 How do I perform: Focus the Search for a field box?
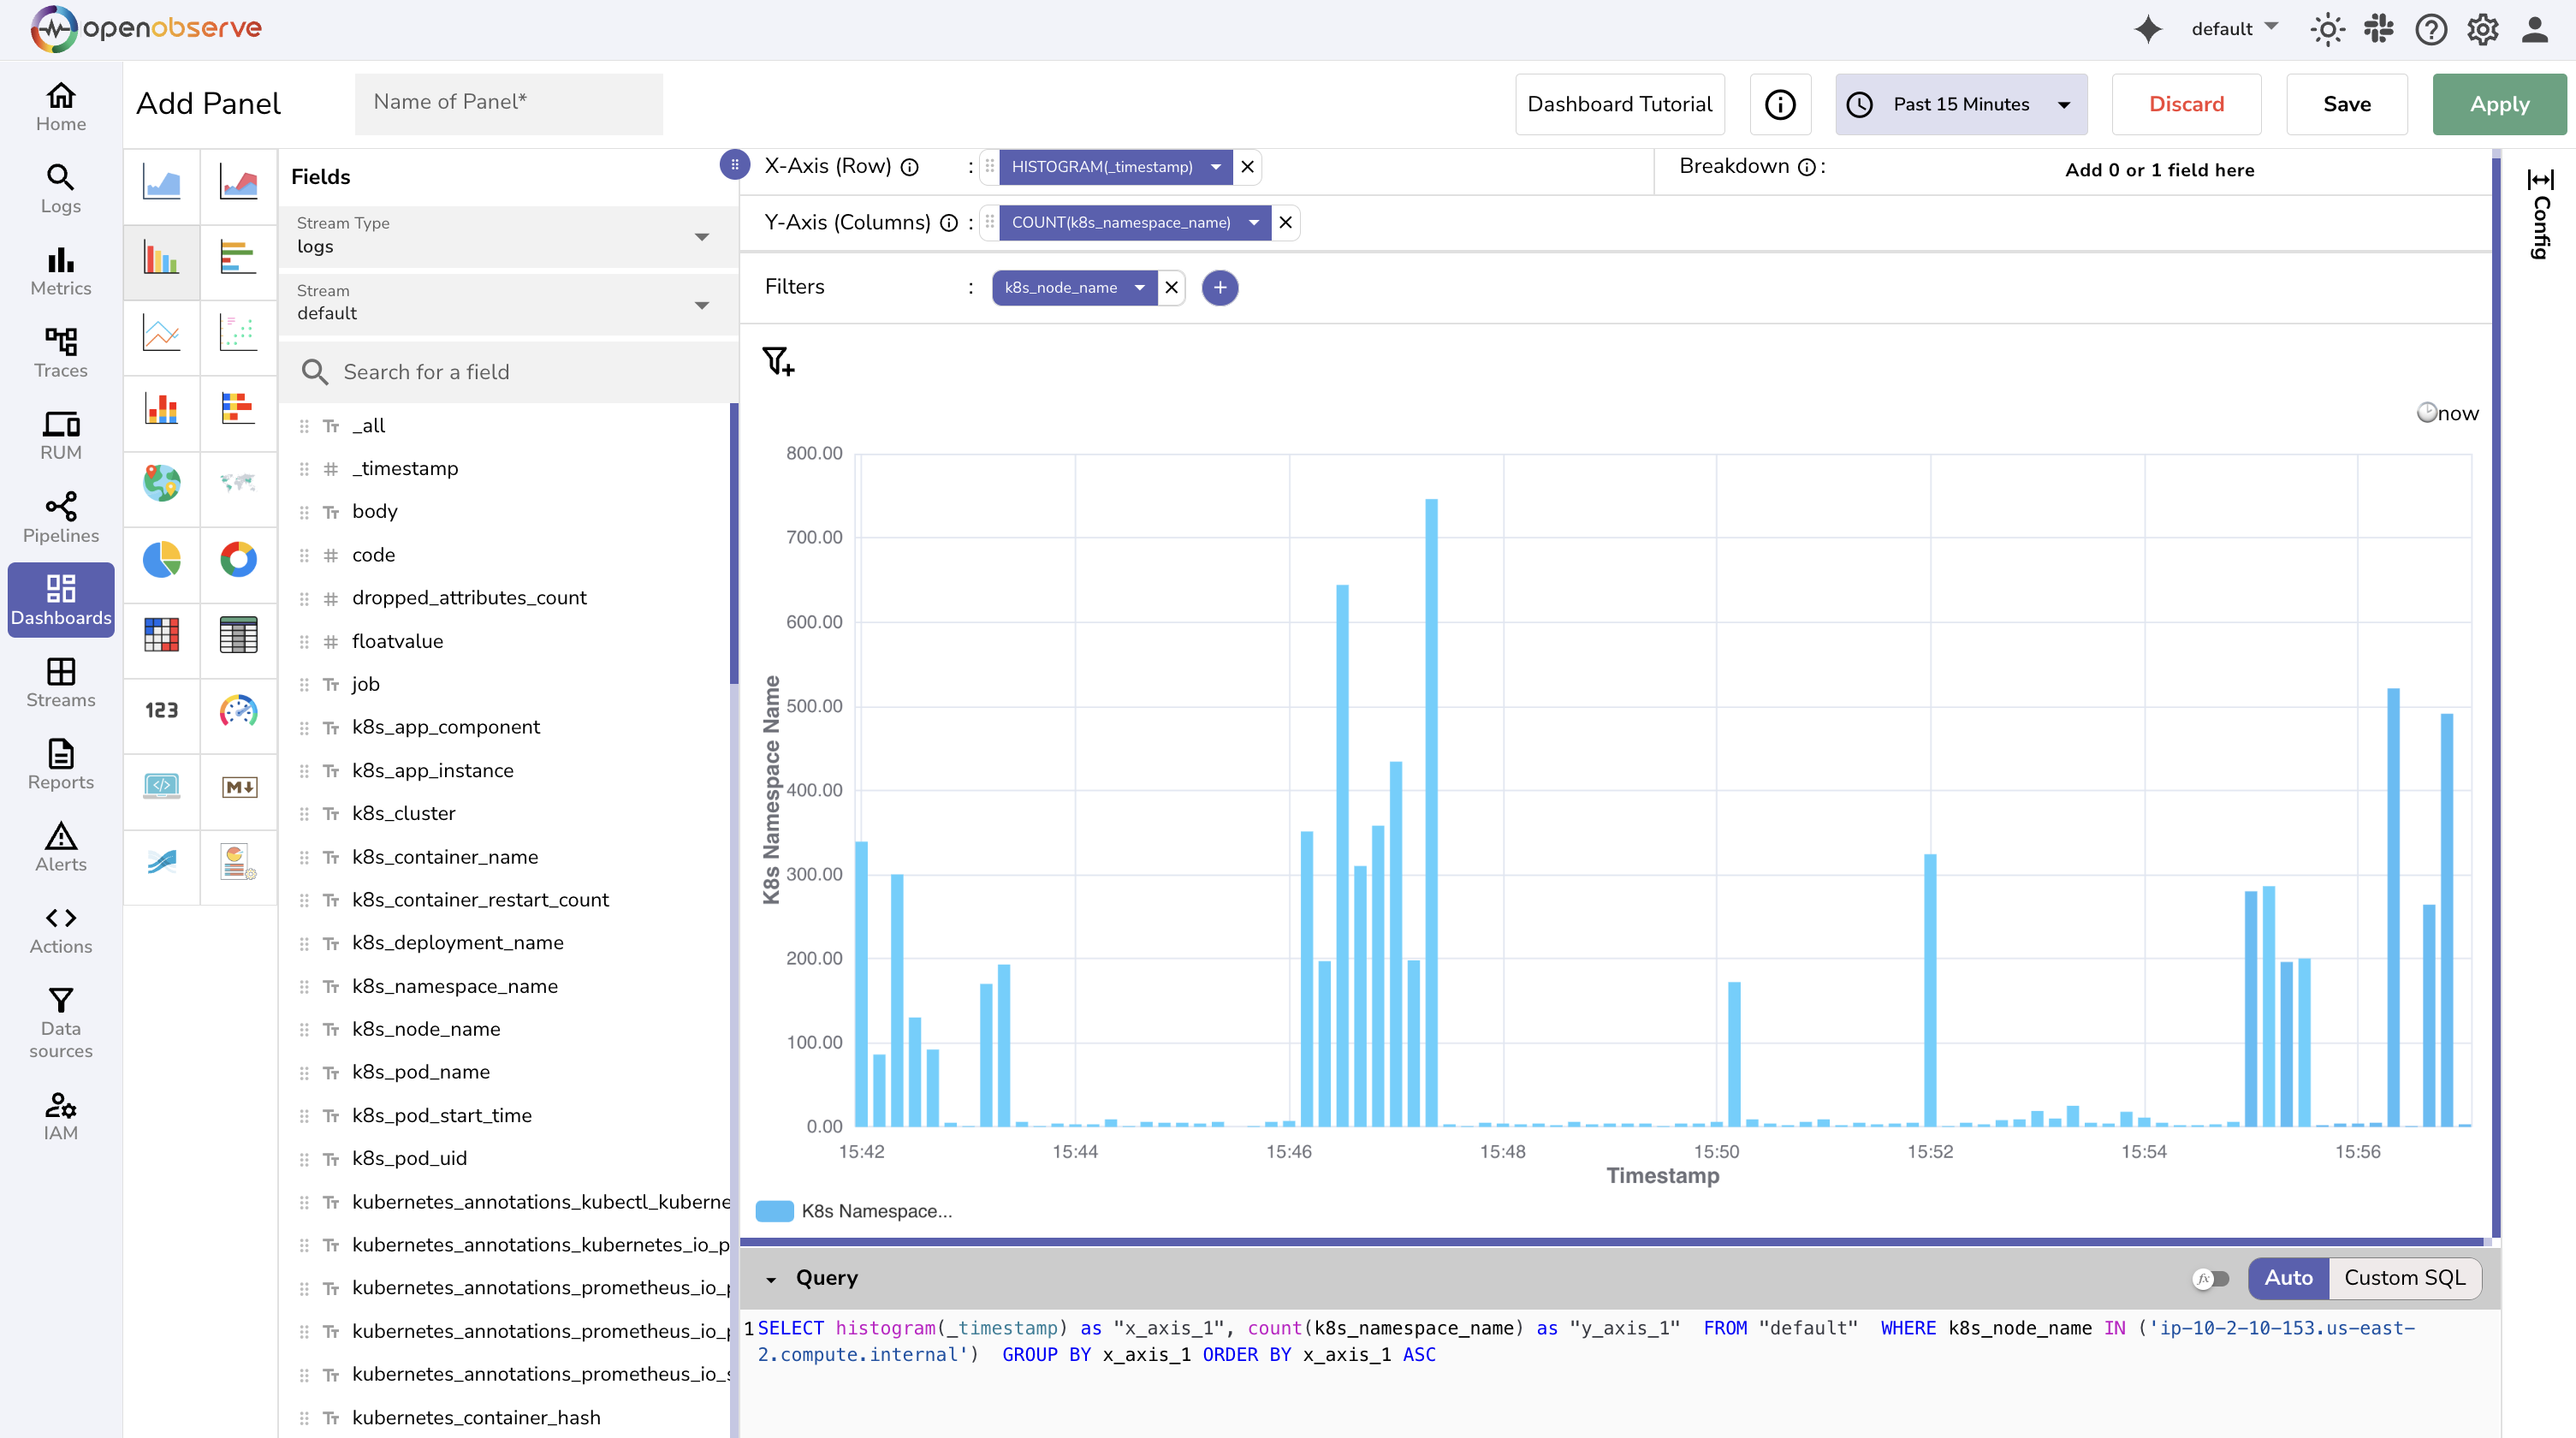click(509, 372)
